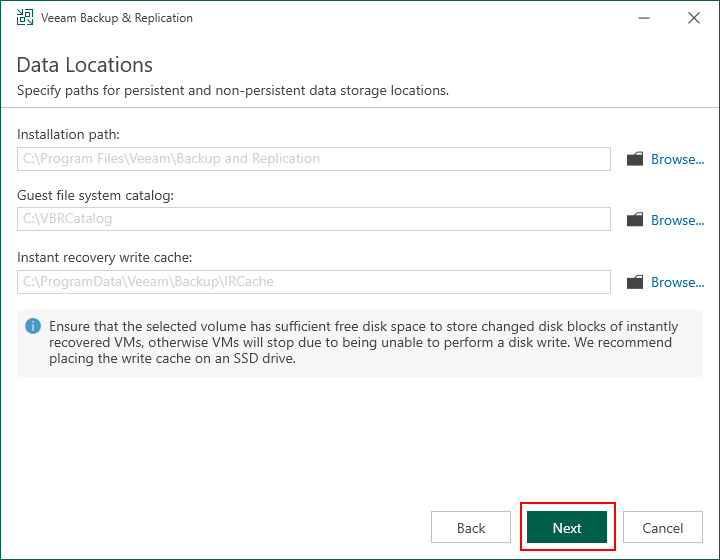Open Browse for the Guest file system catalog
This screenshot has height=560, width=720.
(x=677, y=220)
